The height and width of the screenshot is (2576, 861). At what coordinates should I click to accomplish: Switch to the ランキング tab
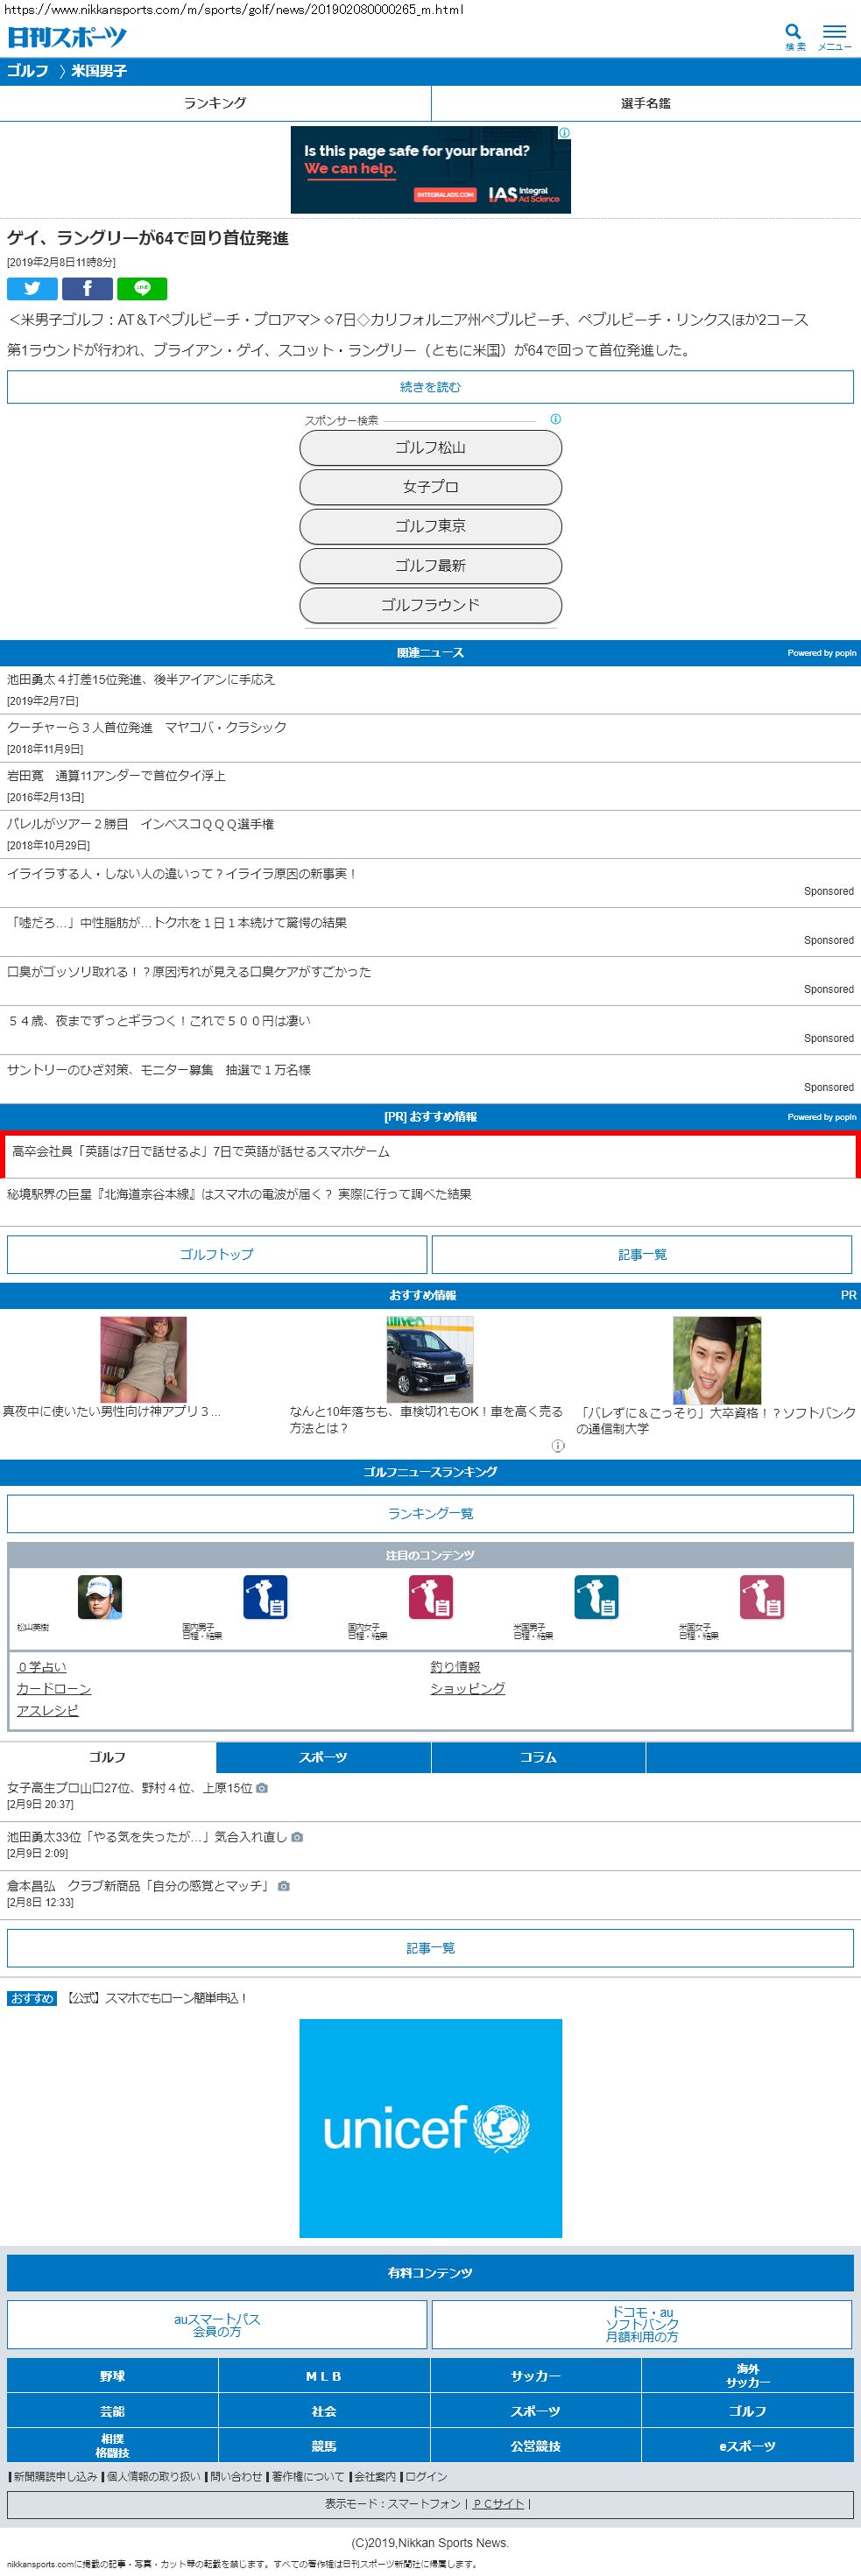pyautogui.click(x=215, y=103)
